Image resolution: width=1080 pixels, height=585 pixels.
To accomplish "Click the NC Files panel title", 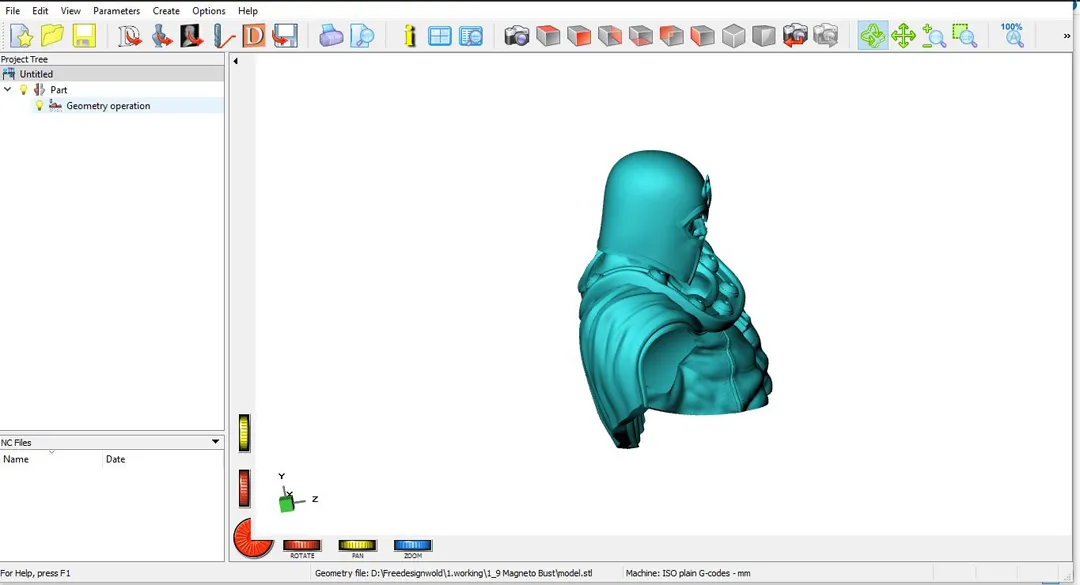I will coord(16,442).
